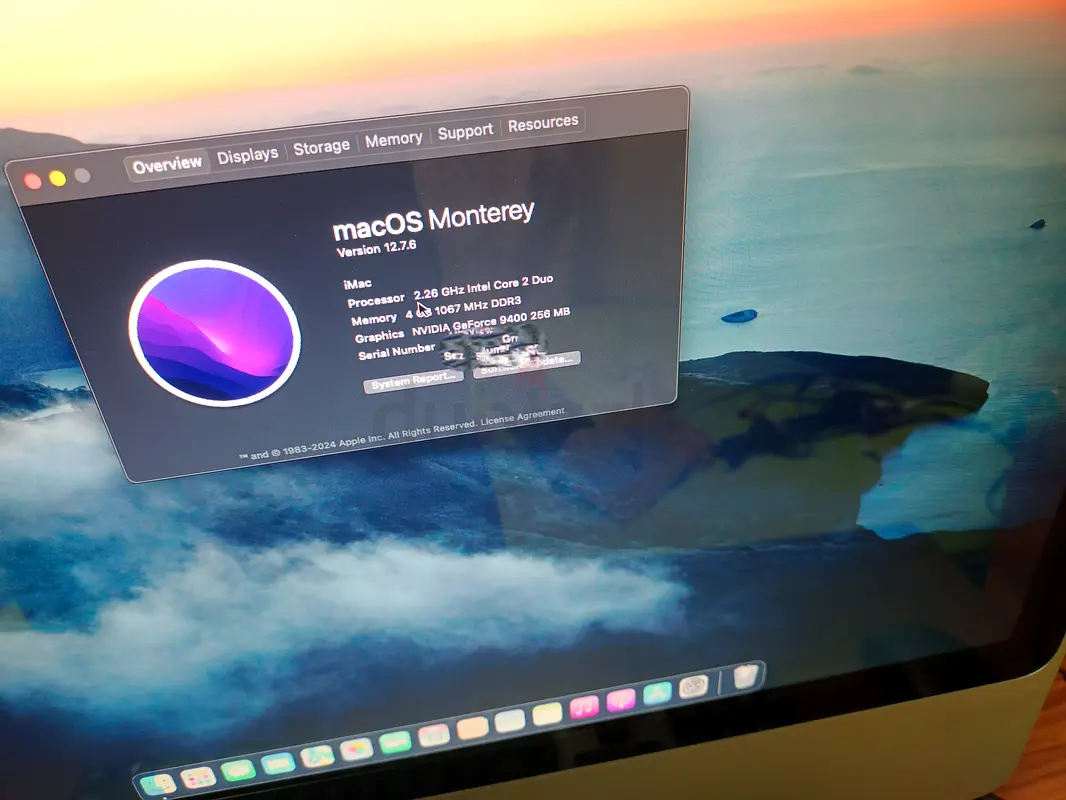Launch the yellow Notes app from the dock
The width and height of the screenshot is (1066, 800).
point(547,714)
